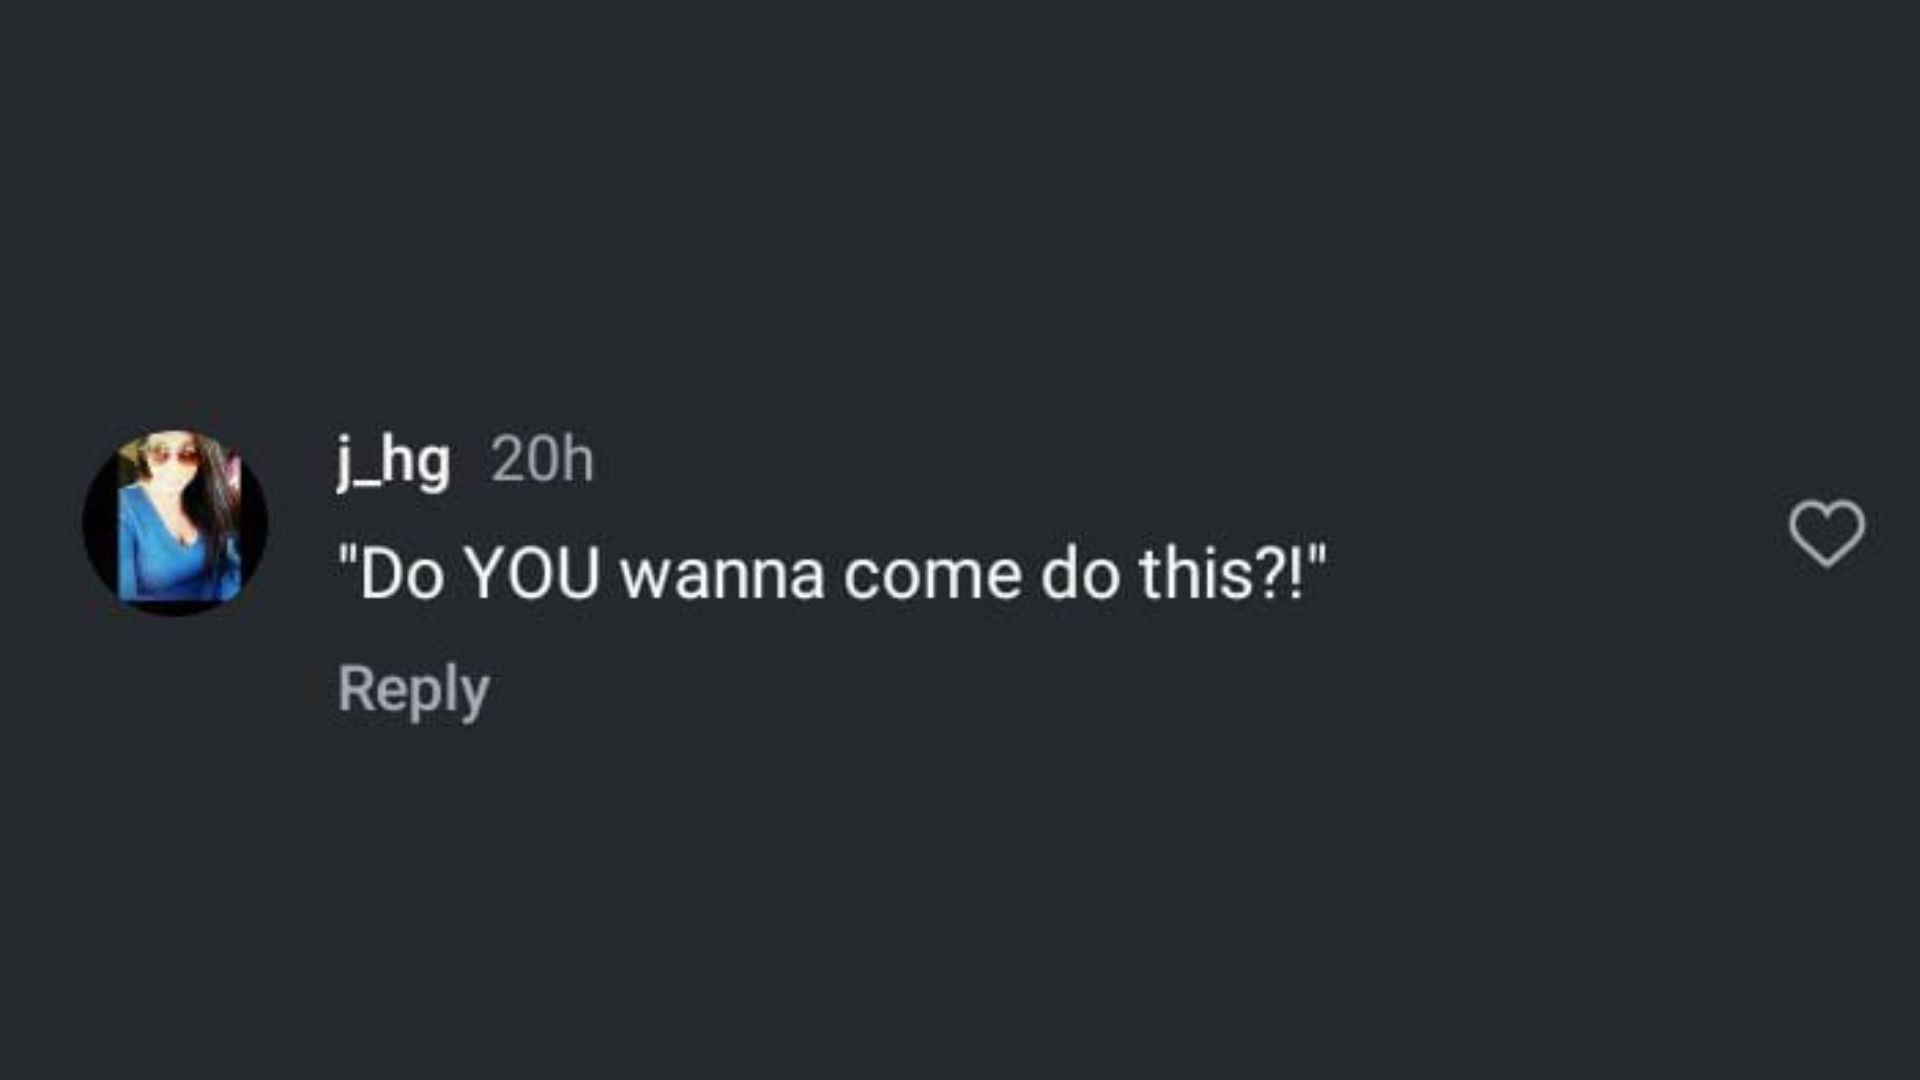Image resolution: width=1920 pixels, height=1080 pixels.
Task: Select the quoted comment body text
Action: tap(832, 576)
